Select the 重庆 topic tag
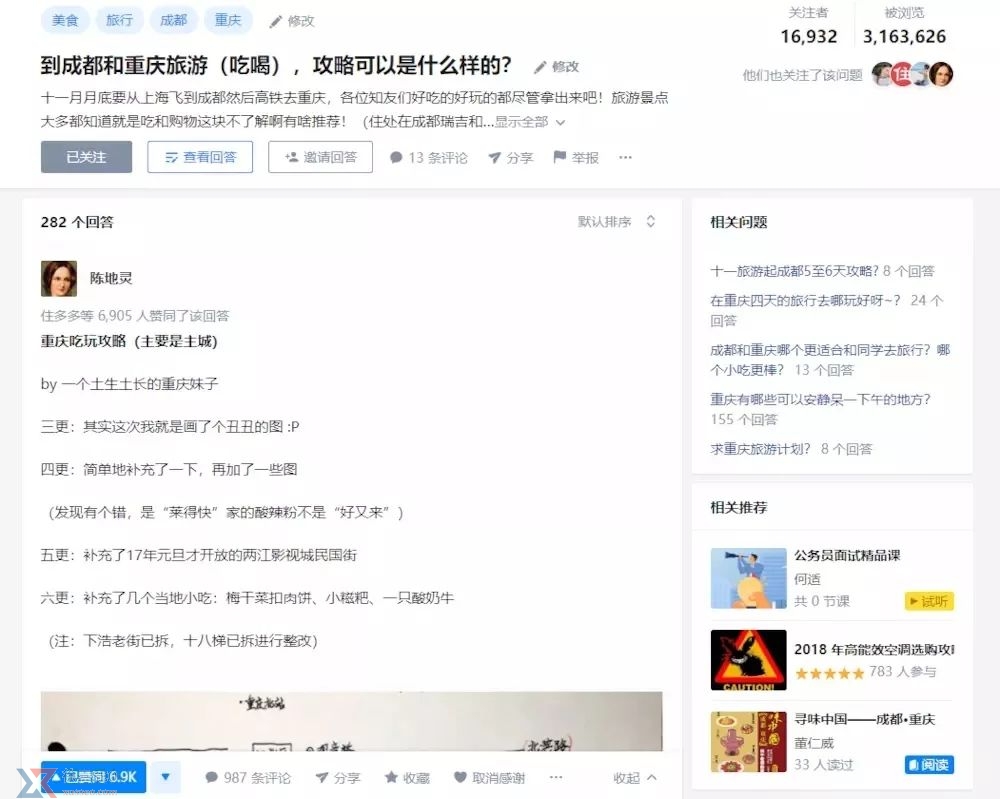Screen dimensions: 1000x799 click(228, 19)
